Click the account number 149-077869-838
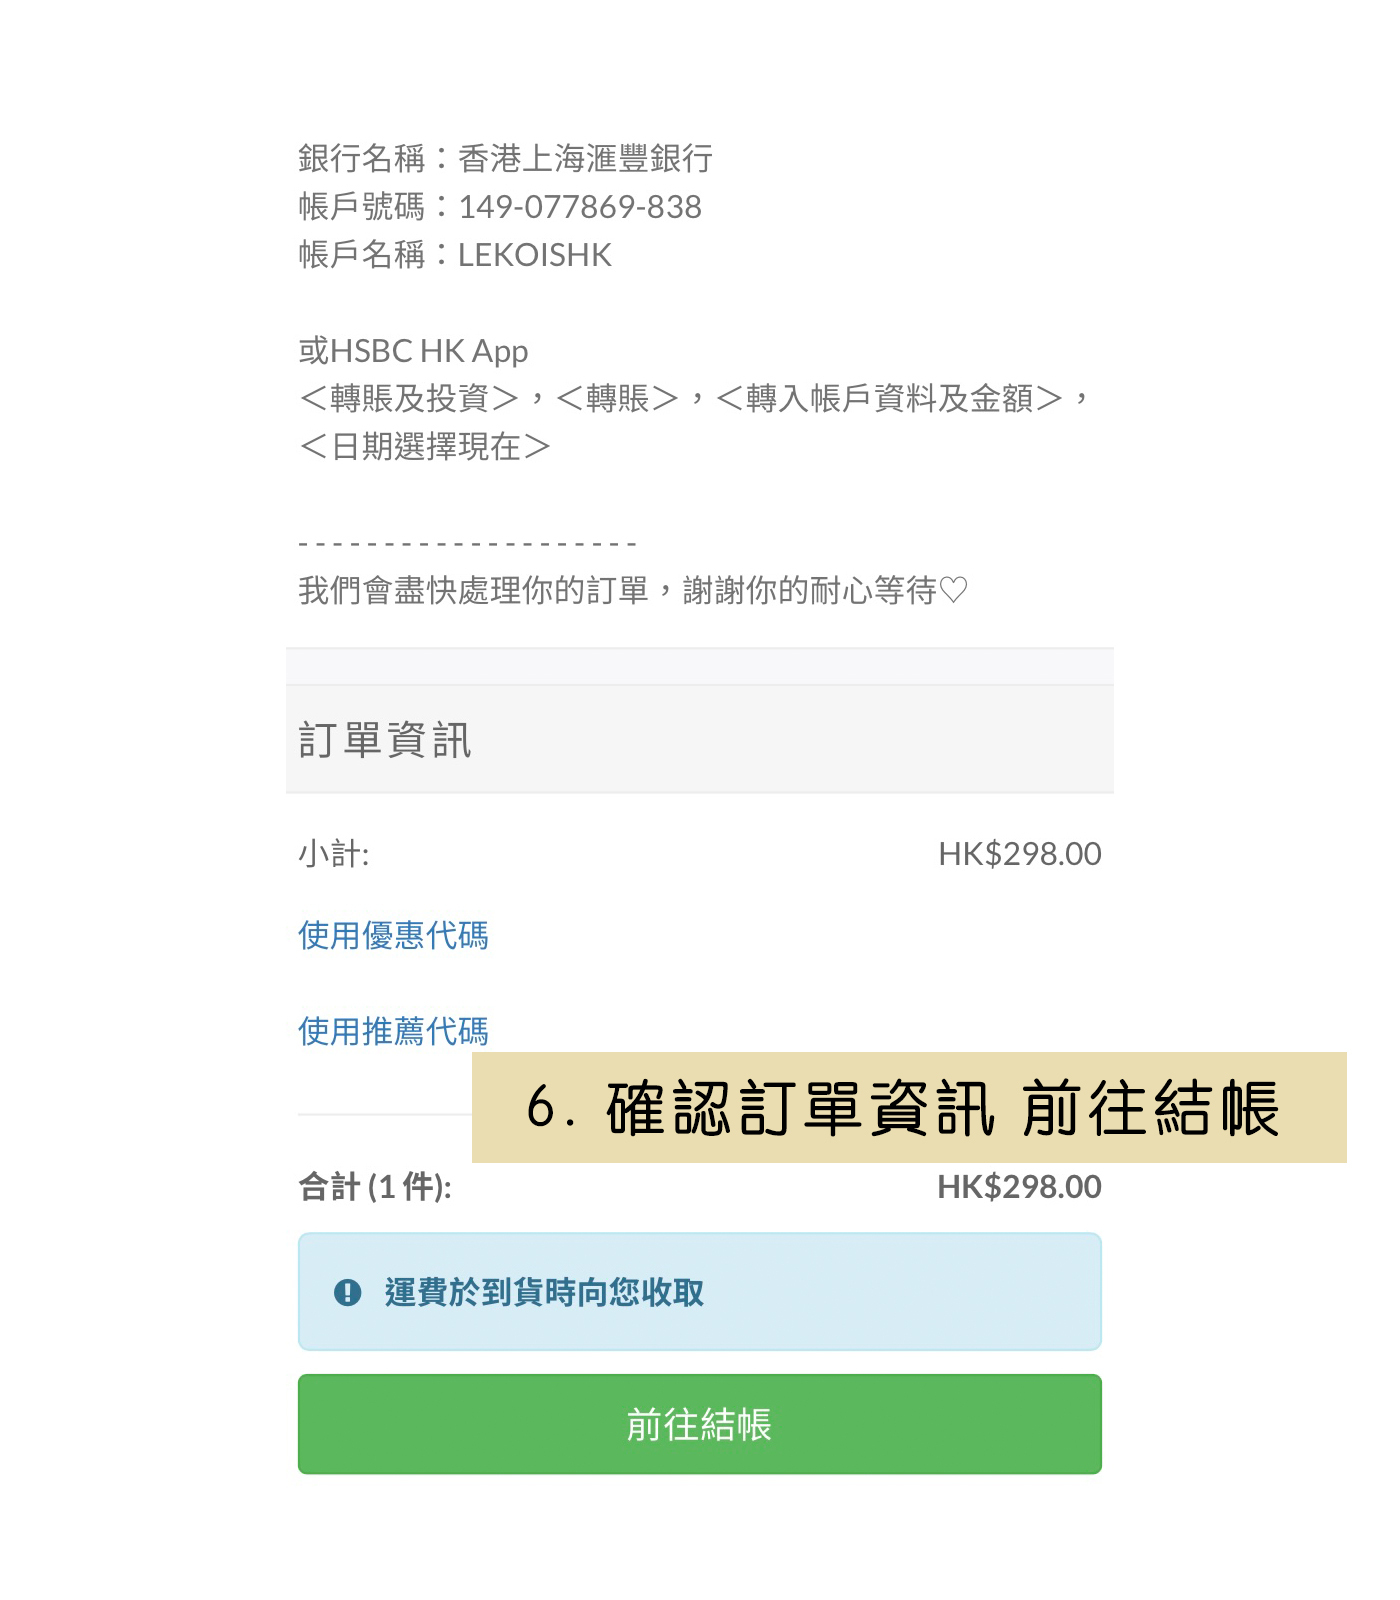Screen dimensions: 1400x1600 pyautogui.click(x=580, y=207)
